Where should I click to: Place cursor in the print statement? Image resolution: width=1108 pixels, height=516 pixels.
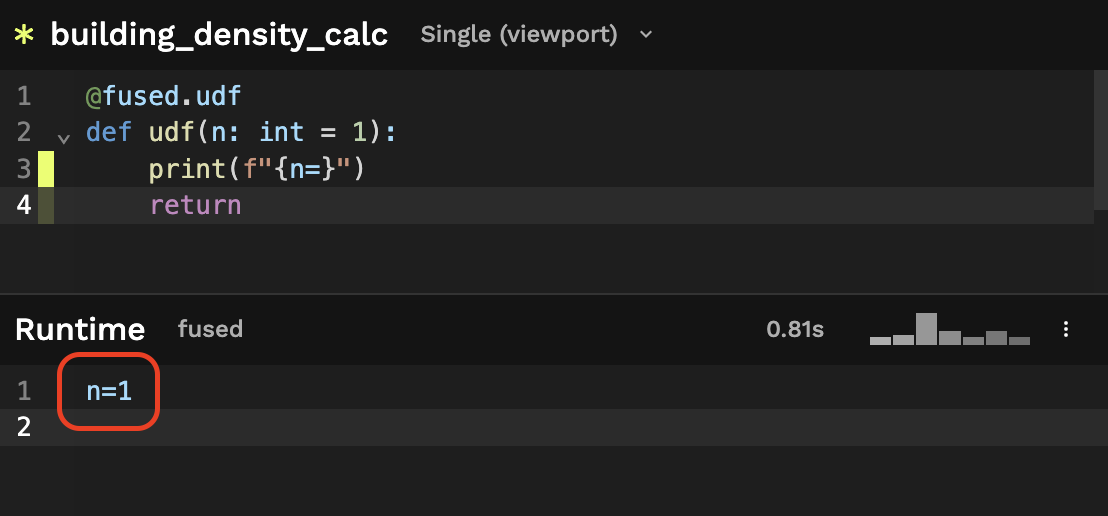256,169
